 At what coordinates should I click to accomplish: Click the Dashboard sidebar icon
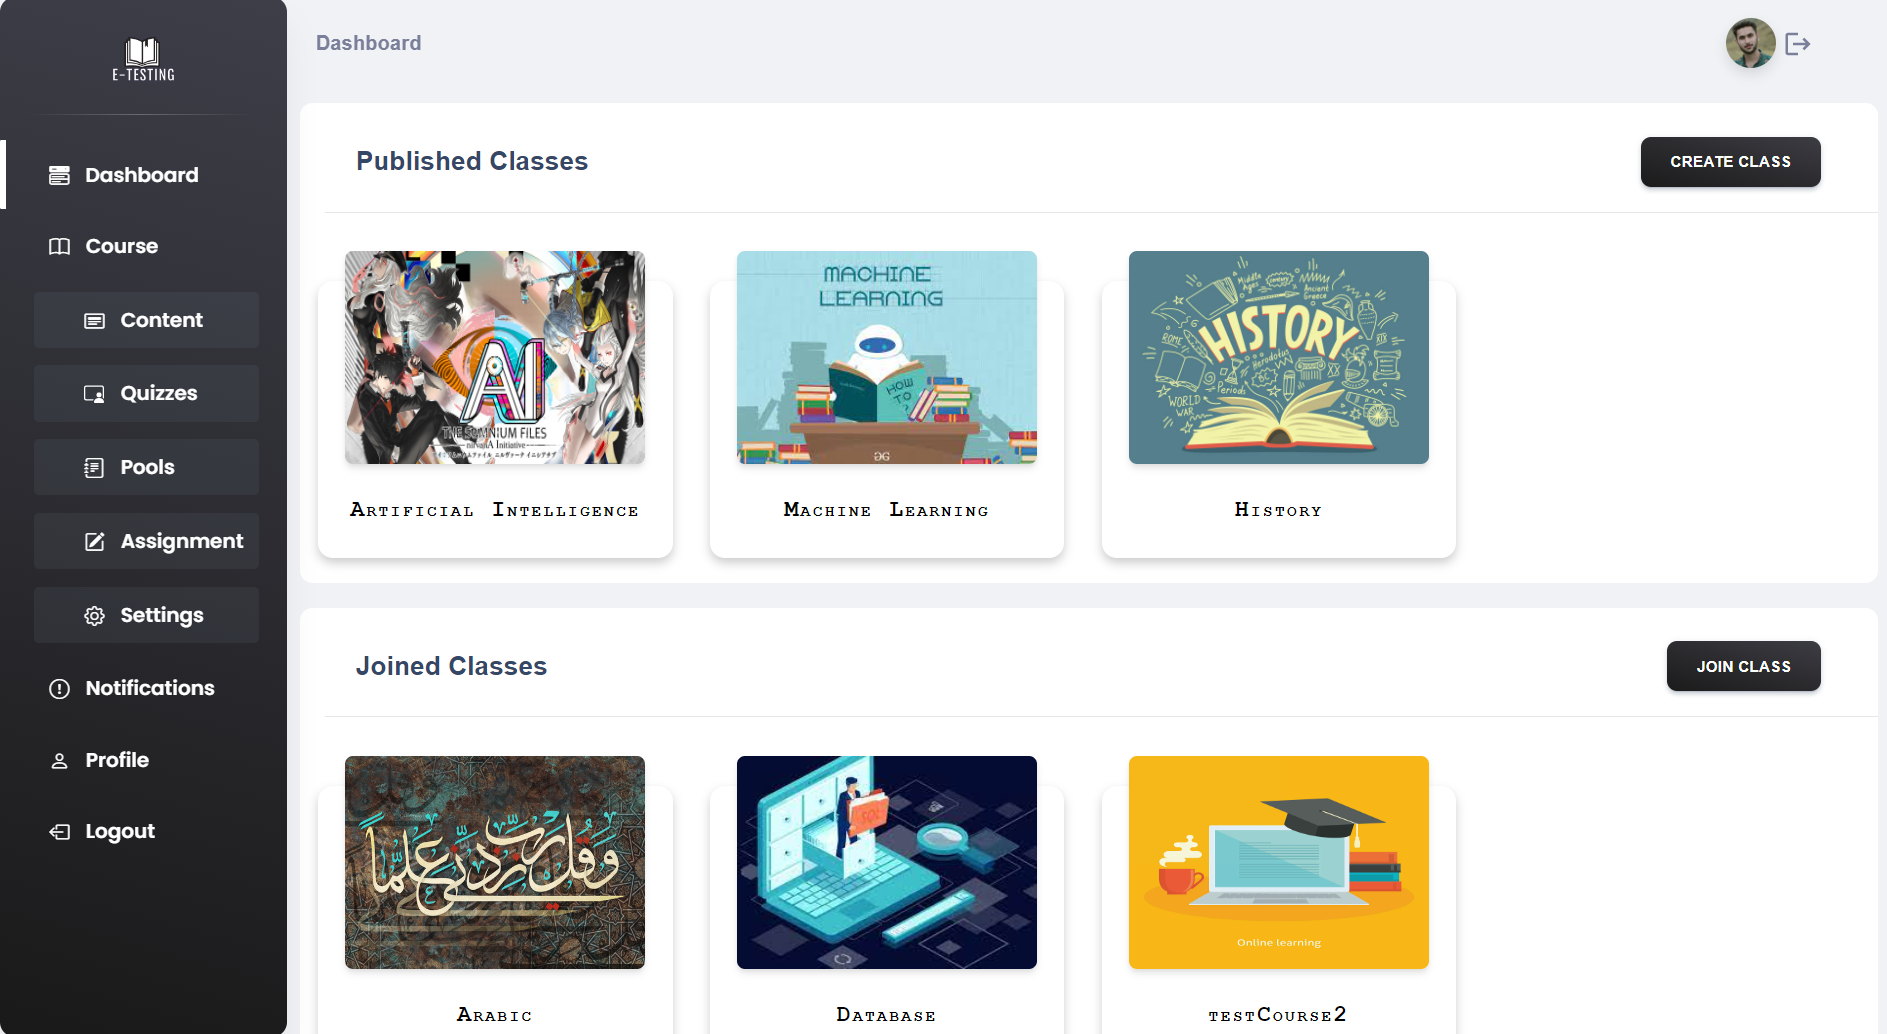click(x=60, y=176)
